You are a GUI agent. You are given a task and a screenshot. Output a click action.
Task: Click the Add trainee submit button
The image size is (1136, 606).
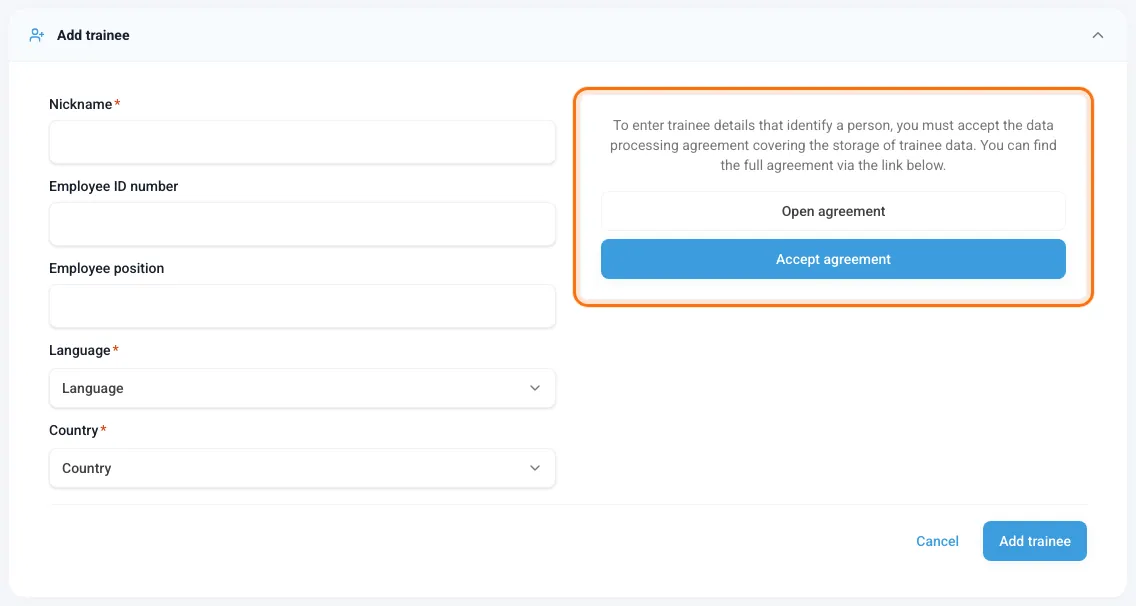[1035, 541]
